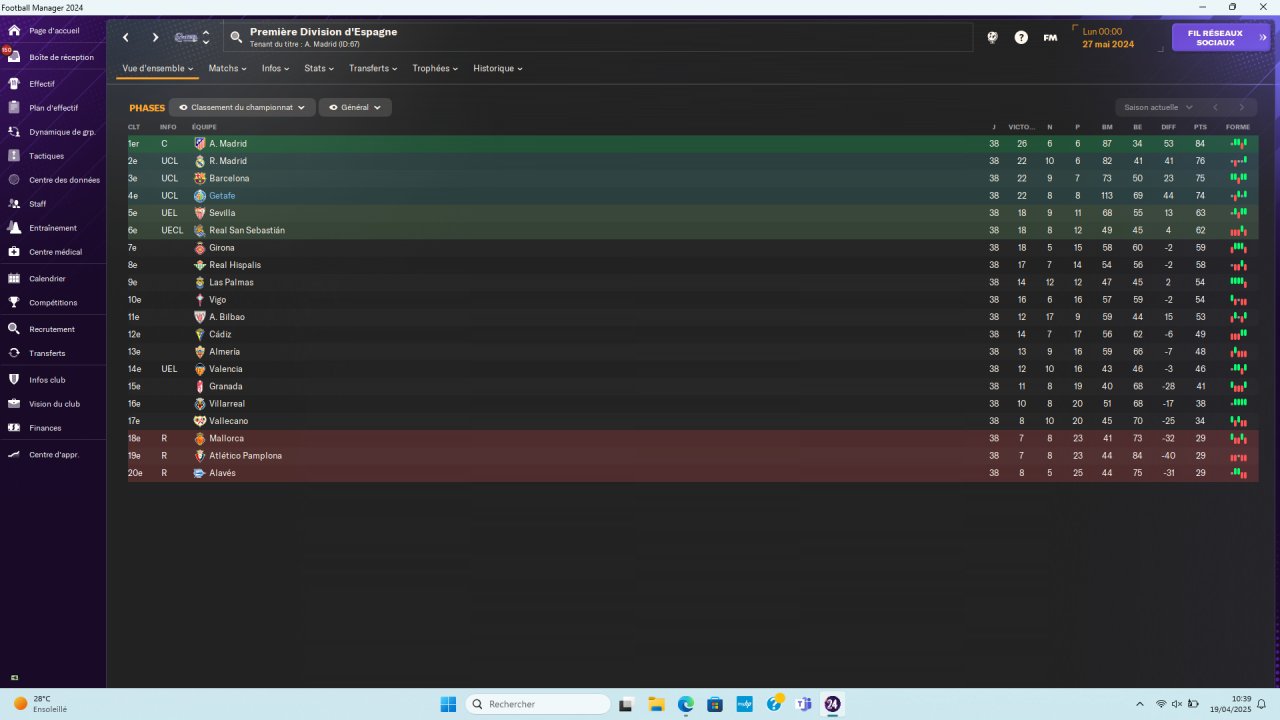Click the Getafe club badge
Viewport: 1280px width, 720px height.
200,196
